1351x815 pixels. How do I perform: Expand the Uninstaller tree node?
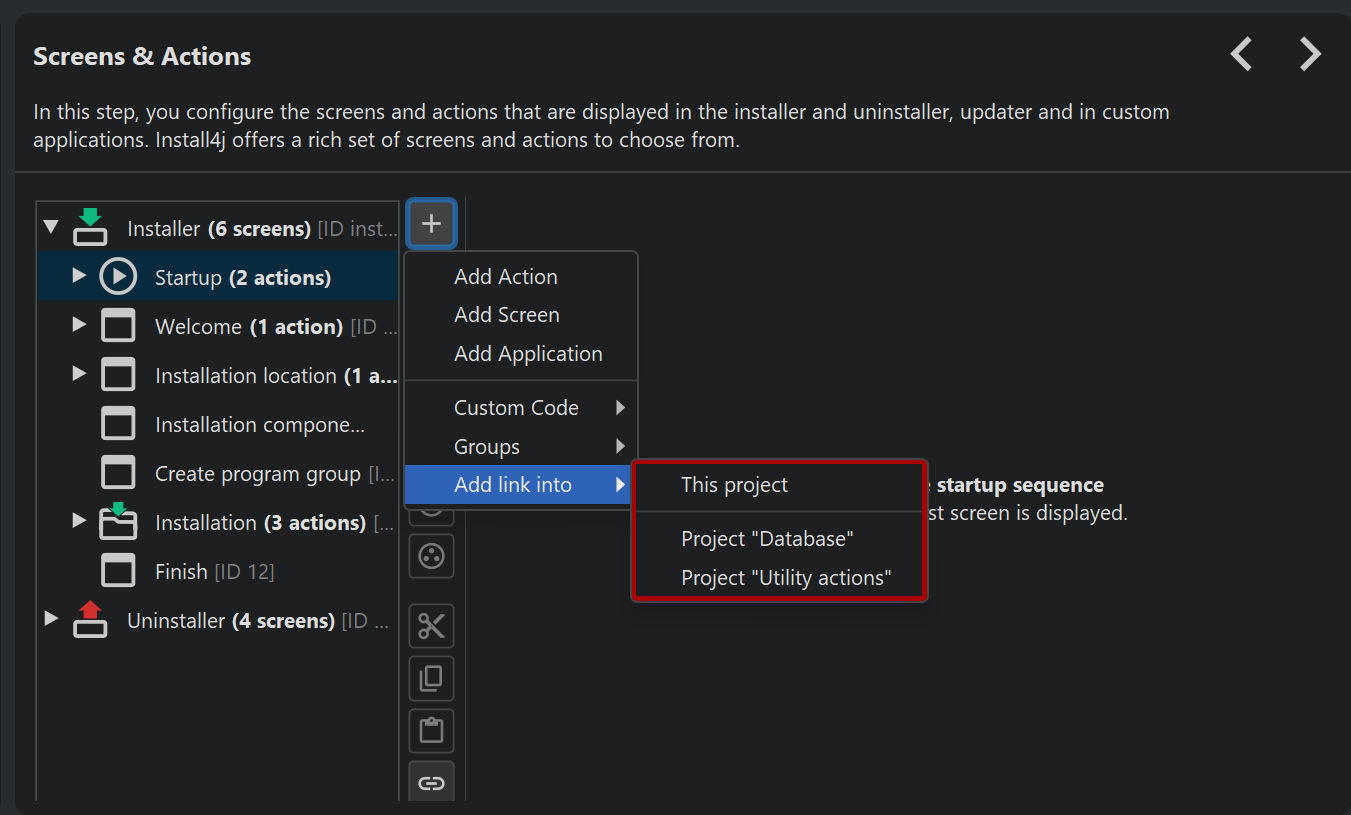(51, 620)
